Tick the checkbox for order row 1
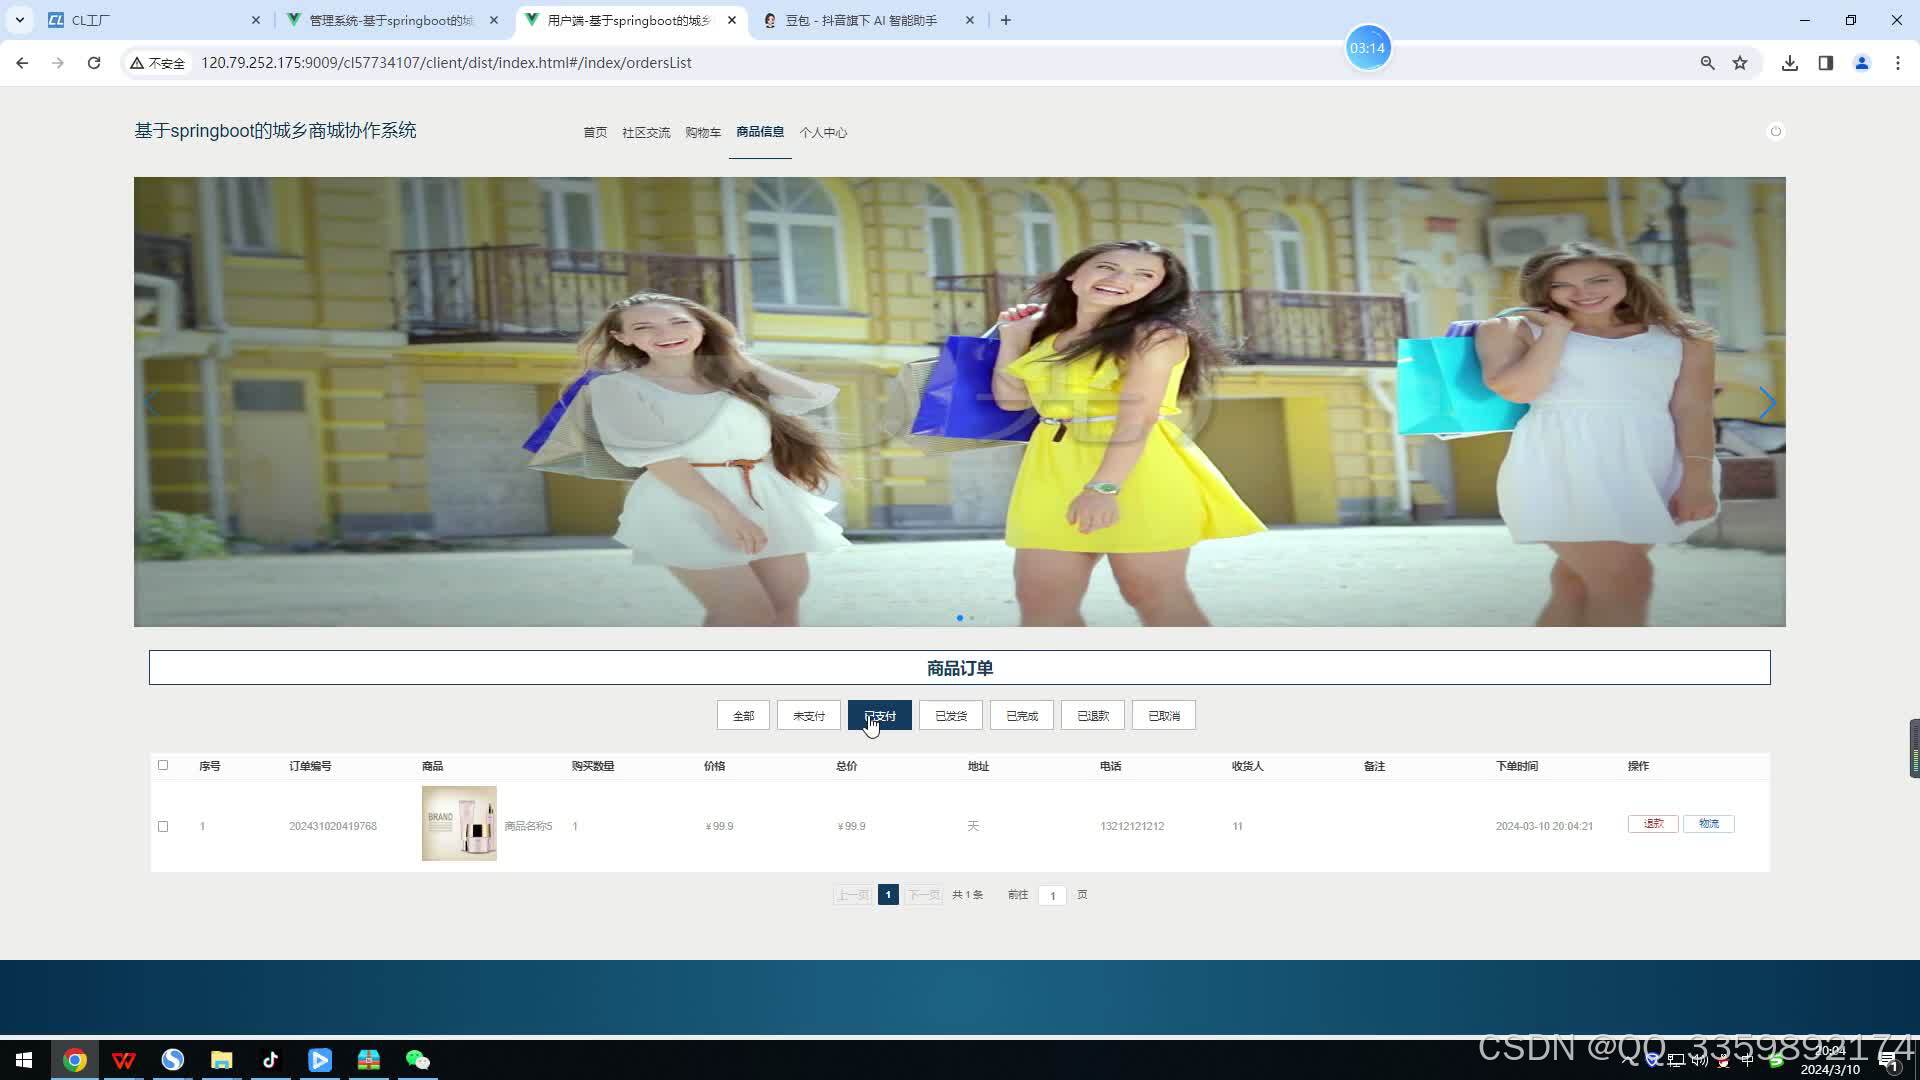Viewport: 1920px width, 1080px height. coord(163,826)
